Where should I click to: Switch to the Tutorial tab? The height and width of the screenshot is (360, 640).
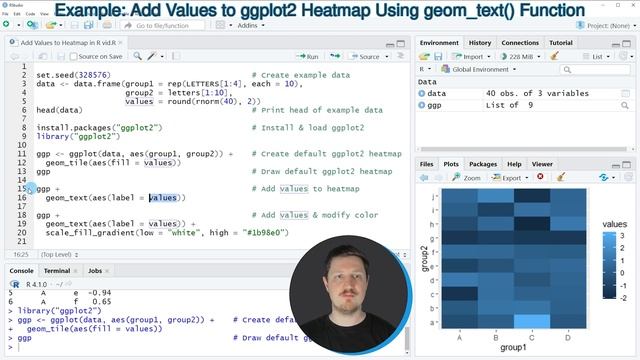point(560,42)
